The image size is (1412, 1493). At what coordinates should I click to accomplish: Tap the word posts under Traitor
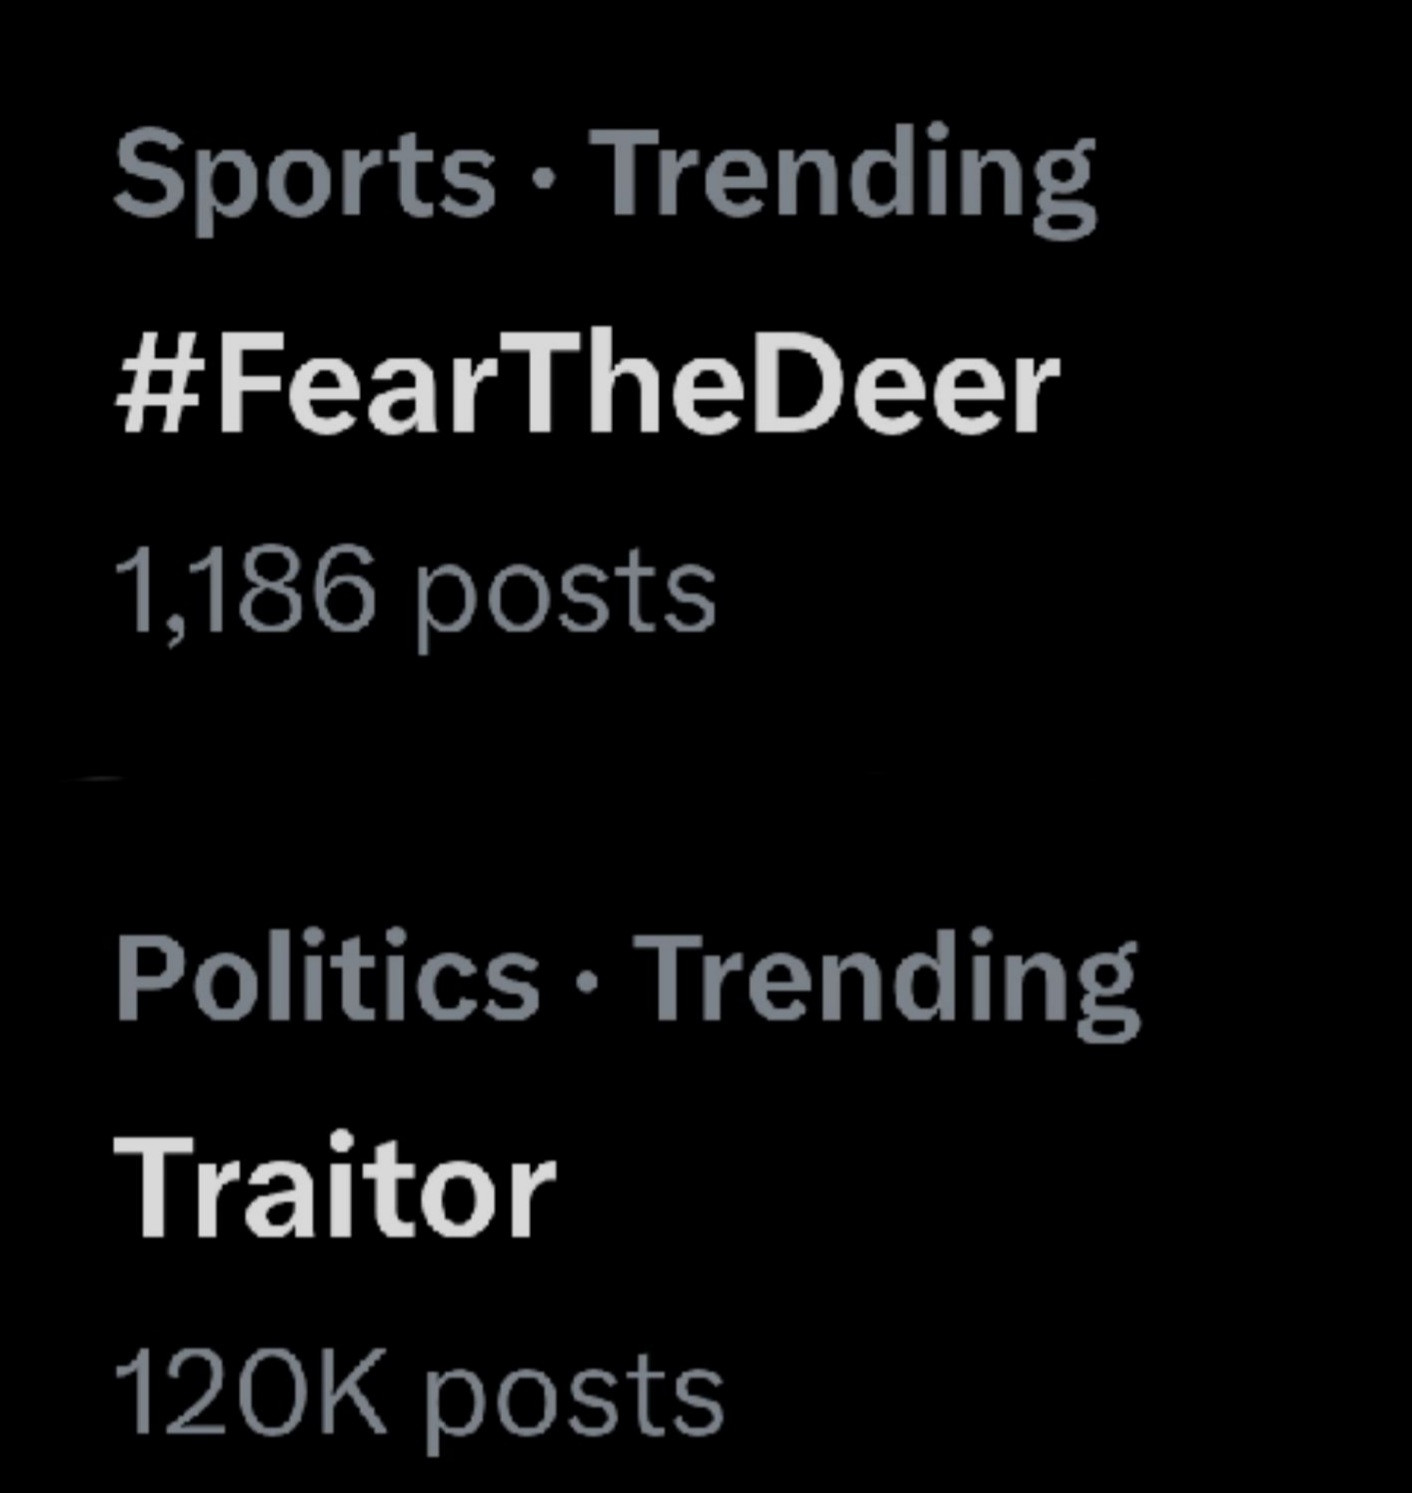[574, 1396]
